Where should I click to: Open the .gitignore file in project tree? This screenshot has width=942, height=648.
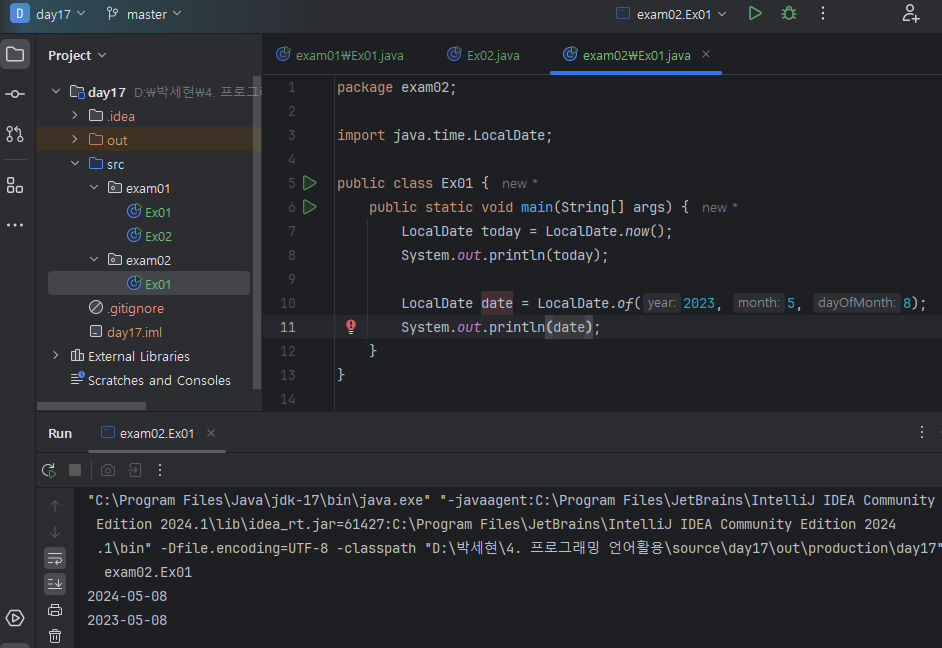pyautogui.click(x=135, y=308)
